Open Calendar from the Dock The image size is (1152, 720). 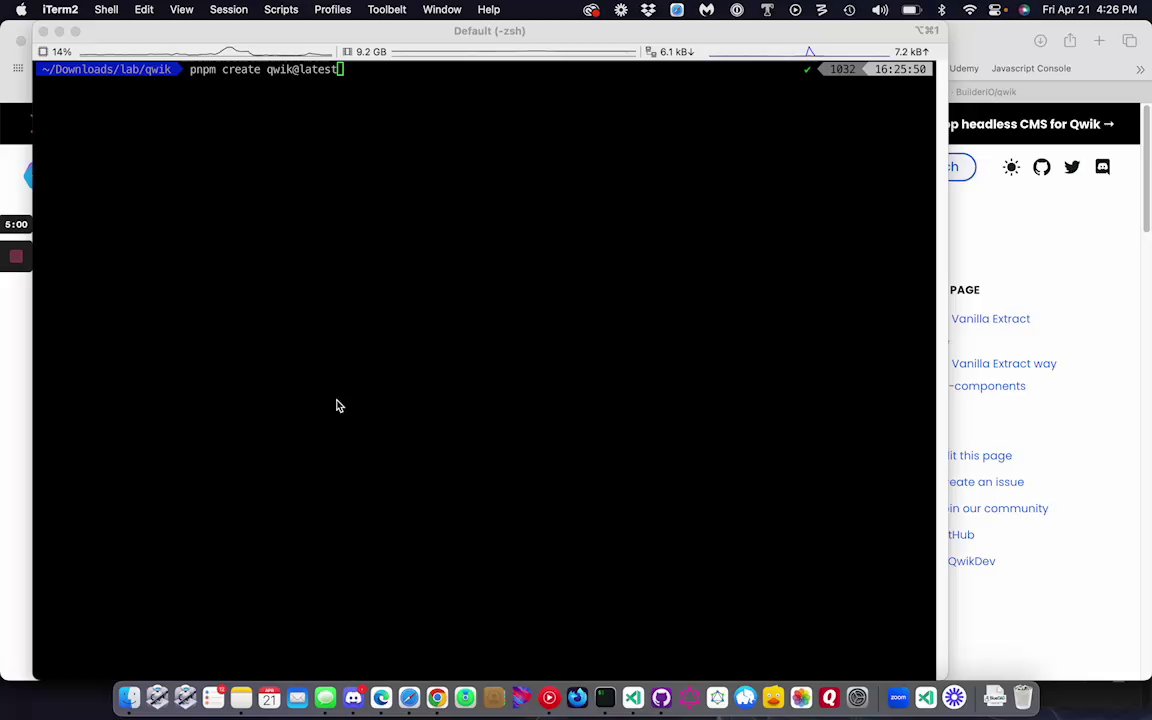tap(270, 697)
